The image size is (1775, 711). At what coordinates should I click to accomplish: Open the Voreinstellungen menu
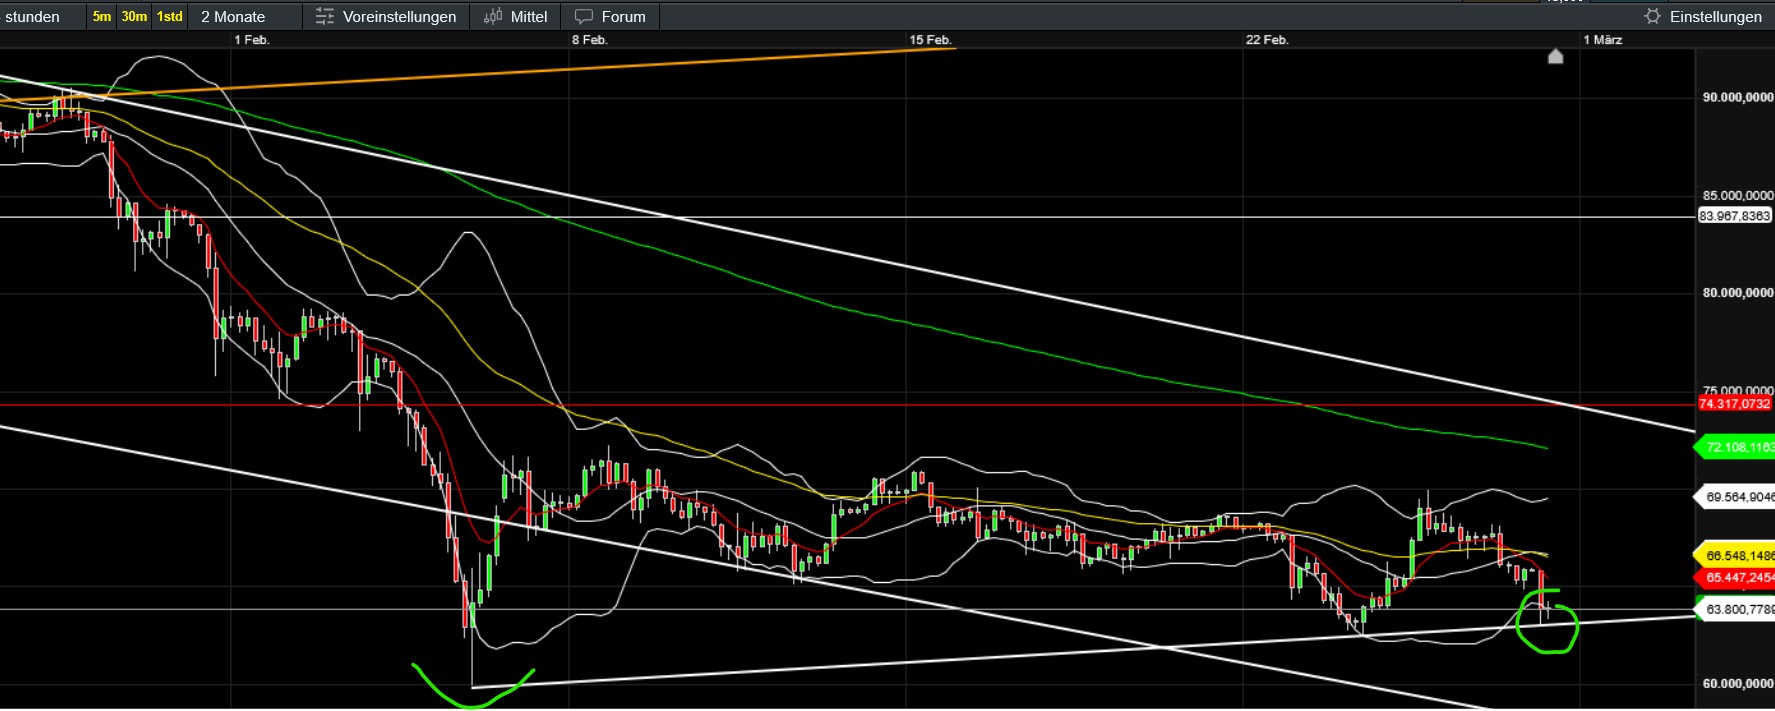point(399,16)
